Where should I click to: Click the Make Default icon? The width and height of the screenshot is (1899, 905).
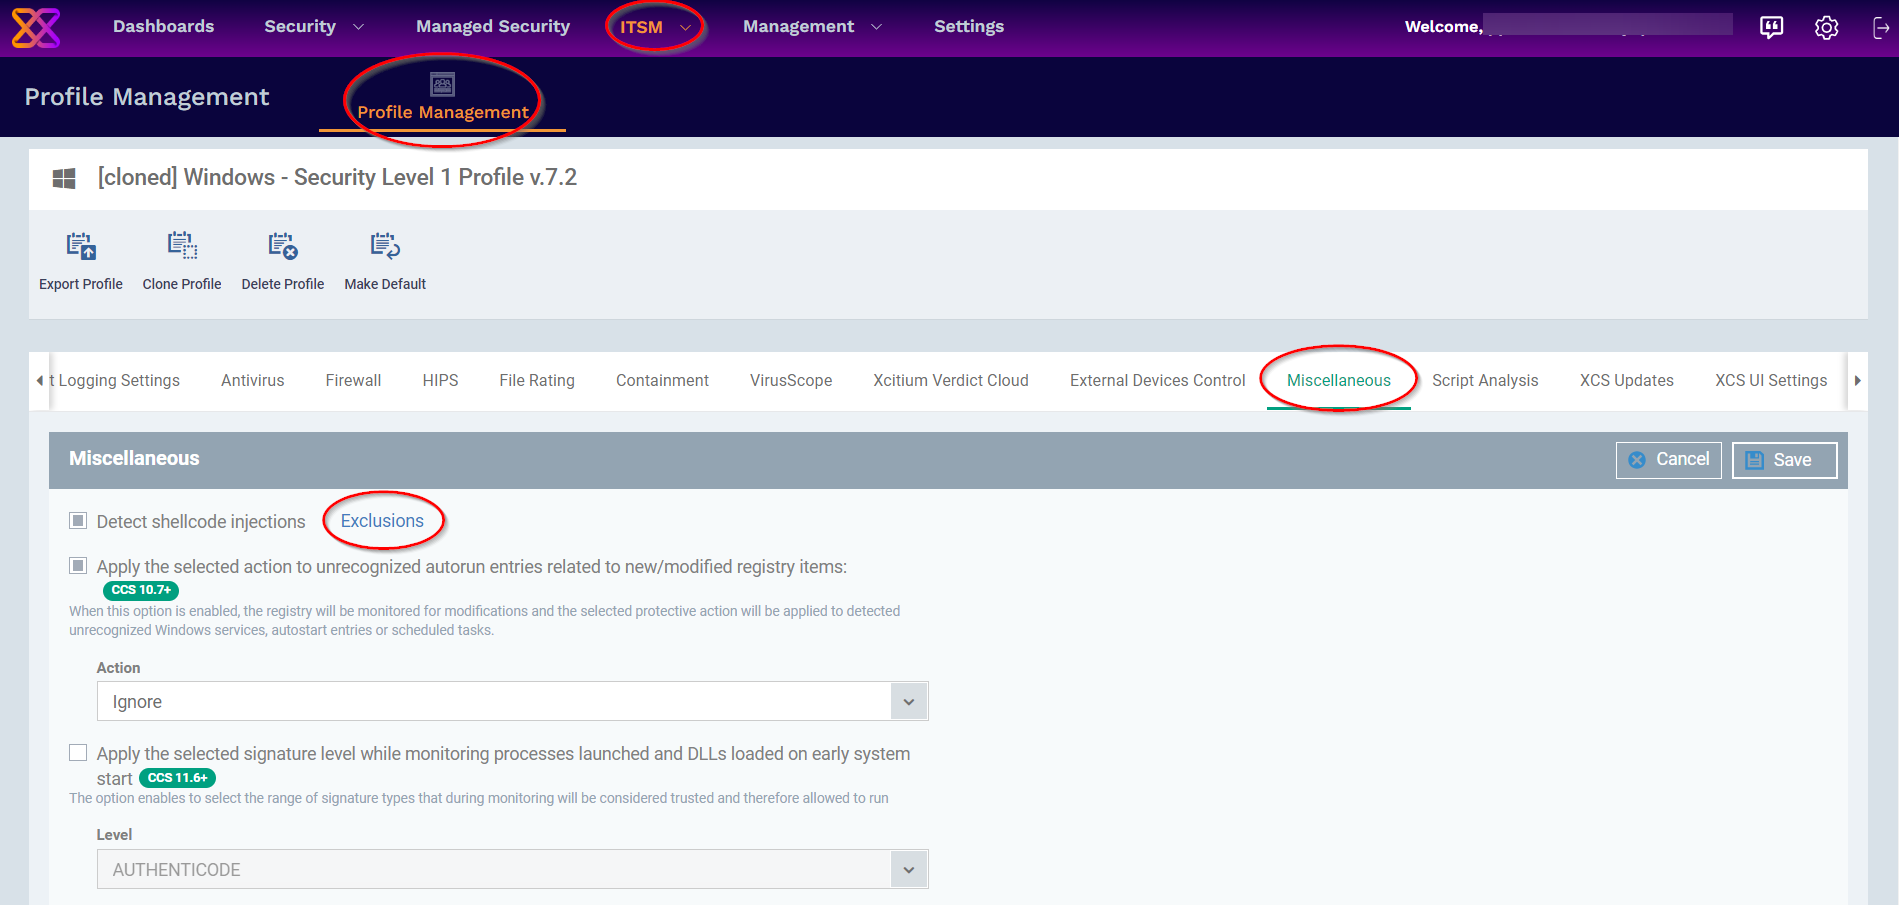click(385, 246)
